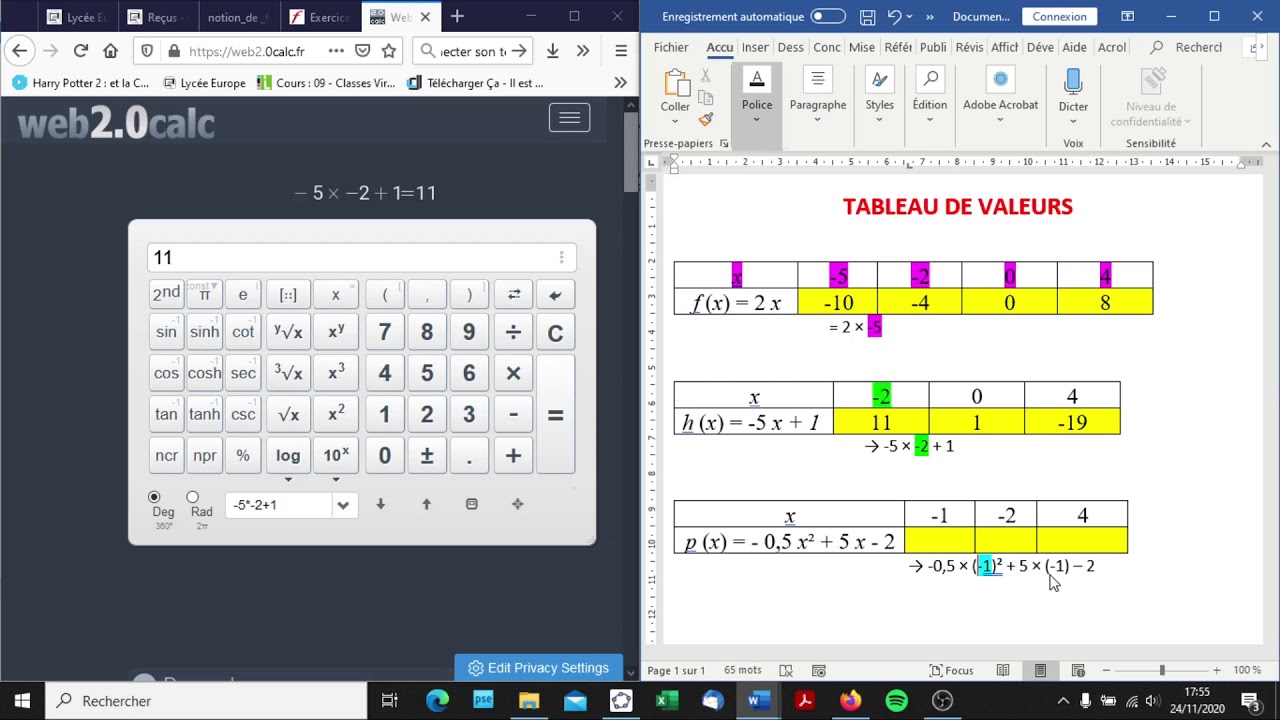Click the Coller paste icon
This screenshot has height=720, width=1280.
pos(675,83)
